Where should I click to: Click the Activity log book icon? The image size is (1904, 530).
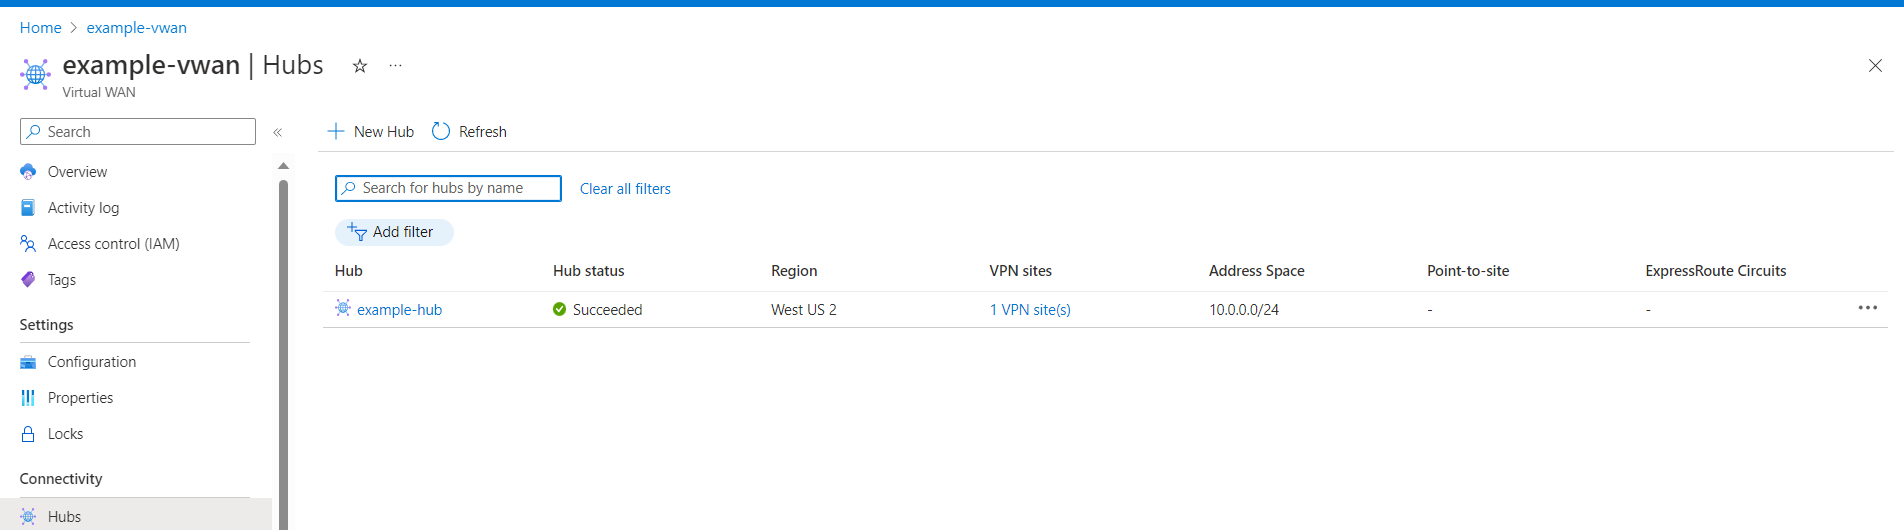click(28, 208)
